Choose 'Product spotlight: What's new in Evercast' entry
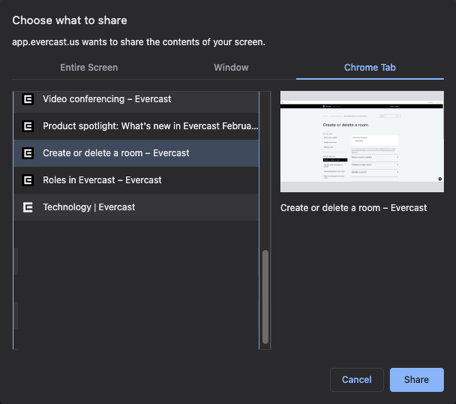456x404 pixels. tap(136, 126)
